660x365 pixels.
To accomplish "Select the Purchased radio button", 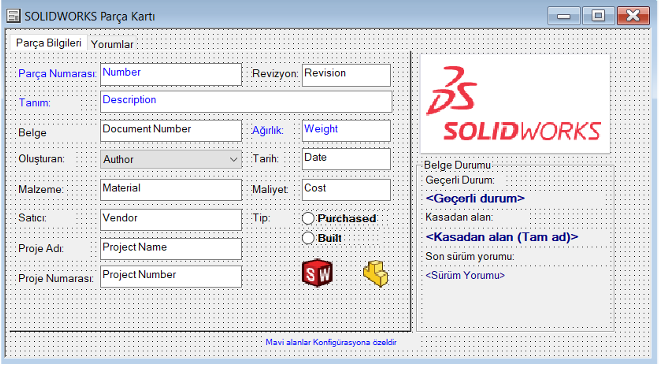I will point(308,218).
